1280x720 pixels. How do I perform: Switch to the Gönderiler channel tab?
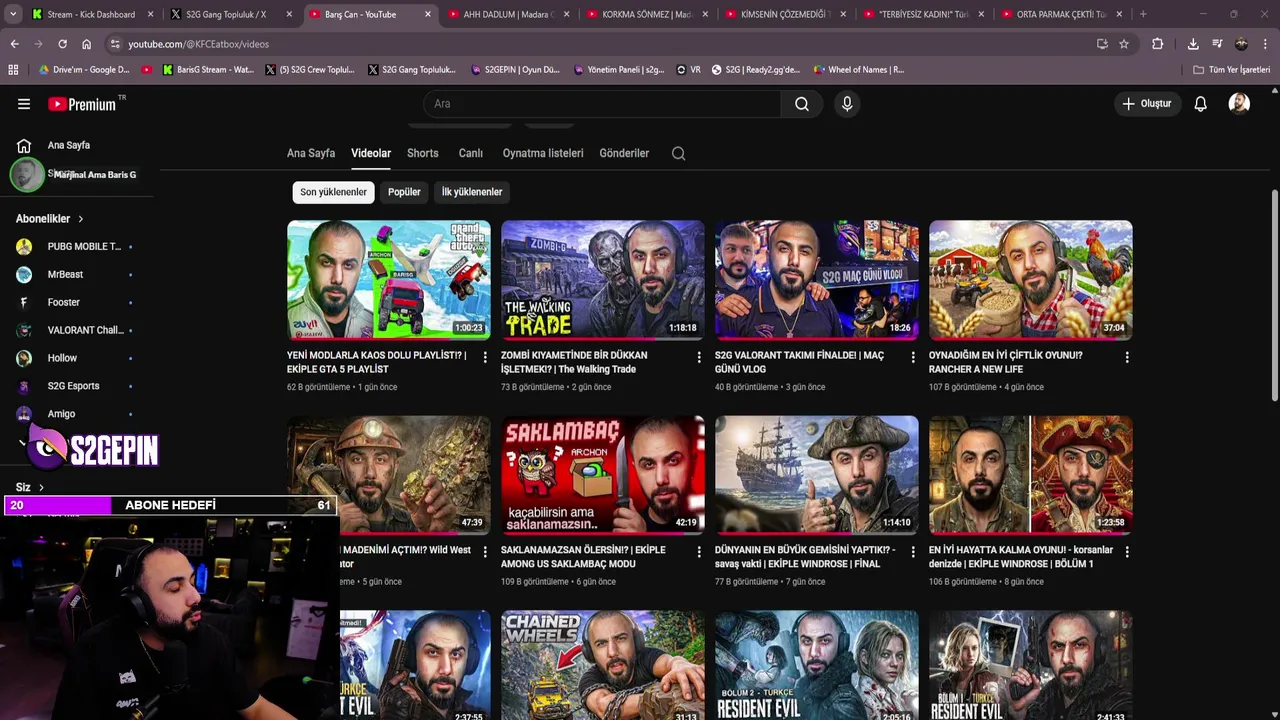tap(624, 153)
